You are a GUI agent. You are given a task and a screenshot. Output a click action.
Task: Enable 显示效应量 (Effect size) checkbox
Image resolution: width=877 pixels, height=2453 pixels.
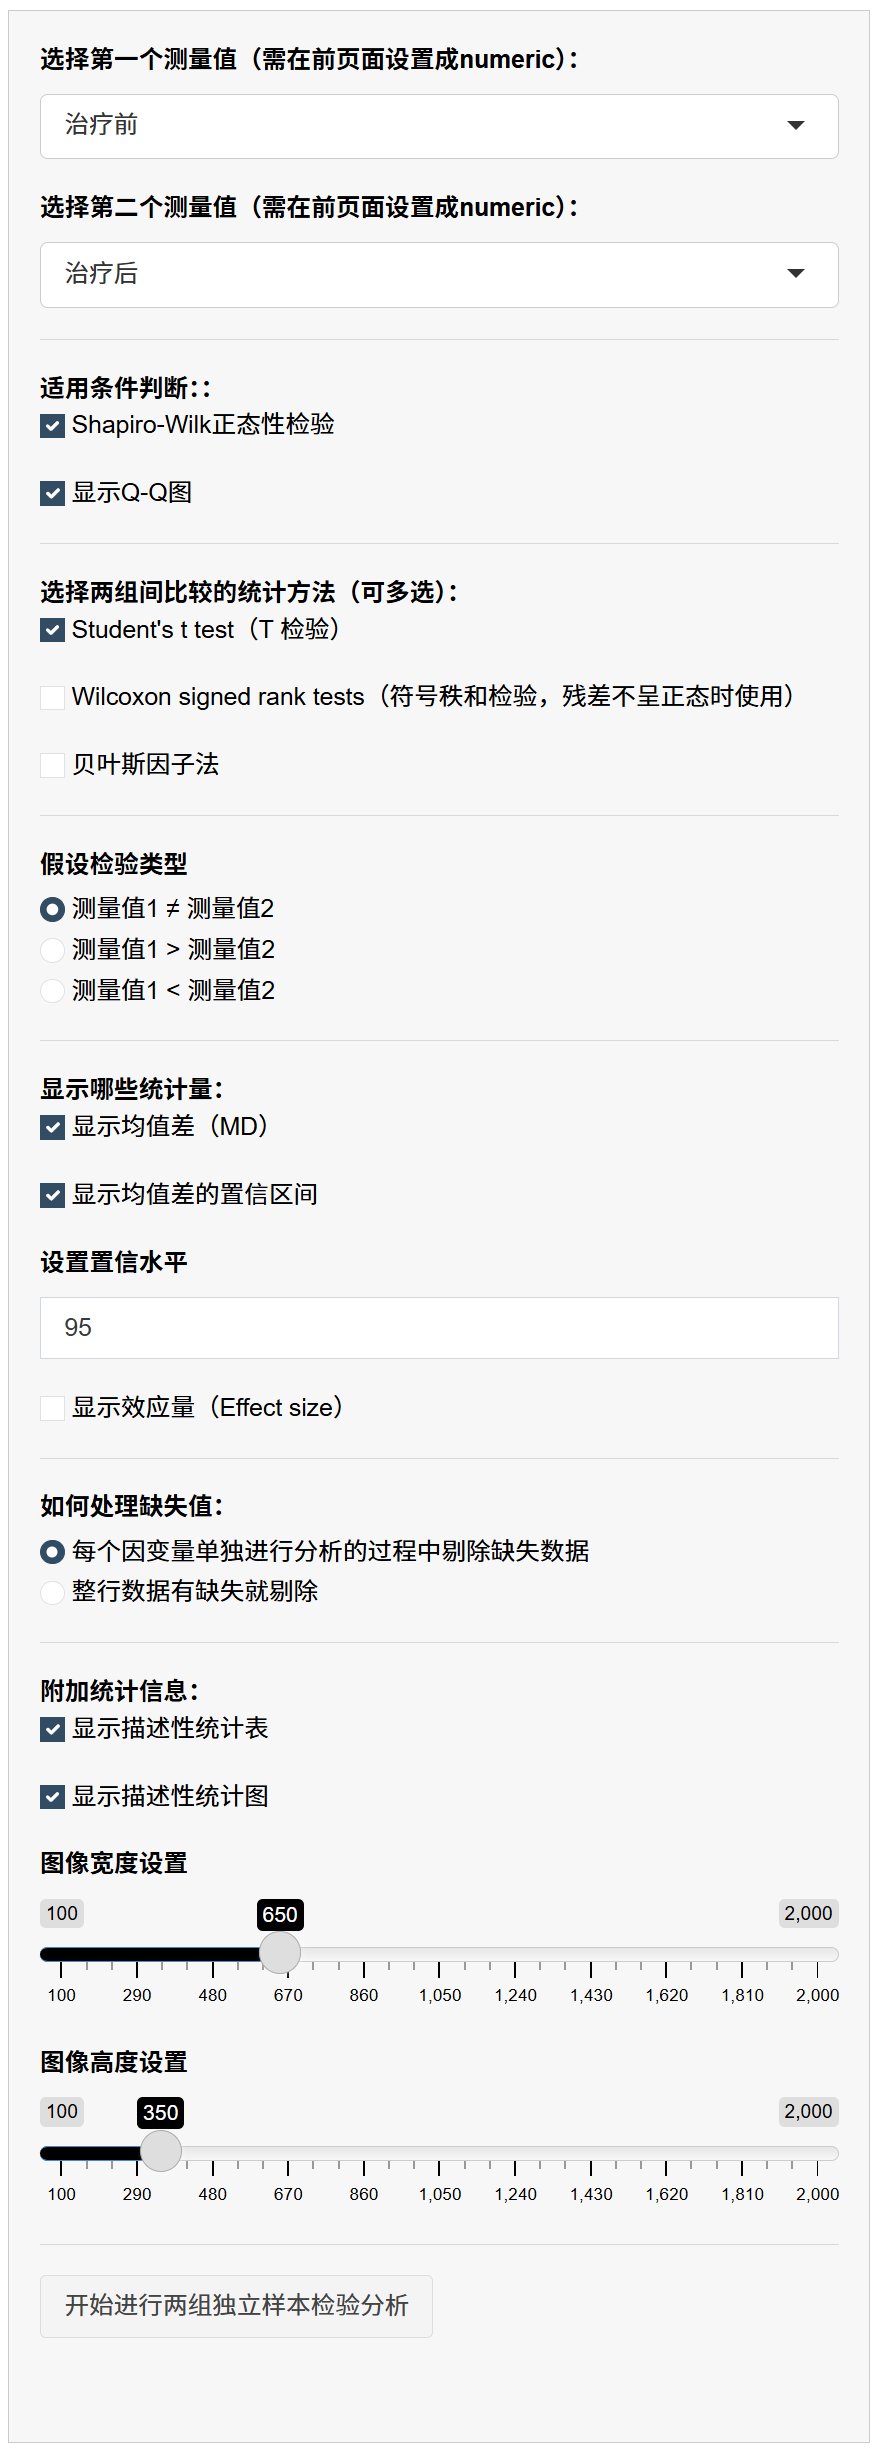point(53,1409)
